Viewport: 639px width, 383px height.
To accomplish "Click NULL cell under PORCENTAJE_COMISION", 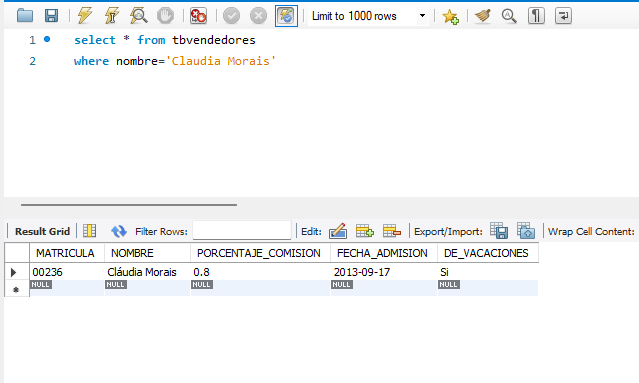I will coord(260,288).
